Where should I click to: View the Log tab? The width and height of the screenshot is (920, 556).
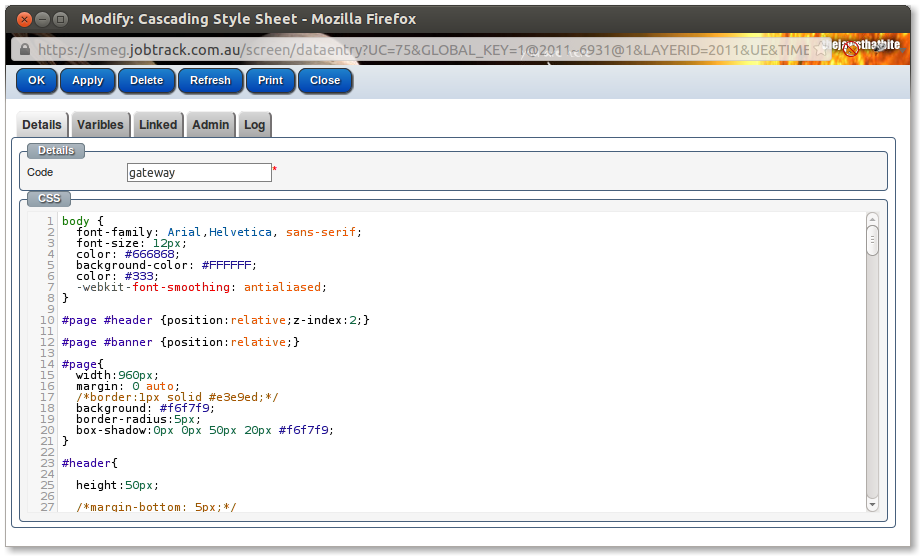click(255, 125)
